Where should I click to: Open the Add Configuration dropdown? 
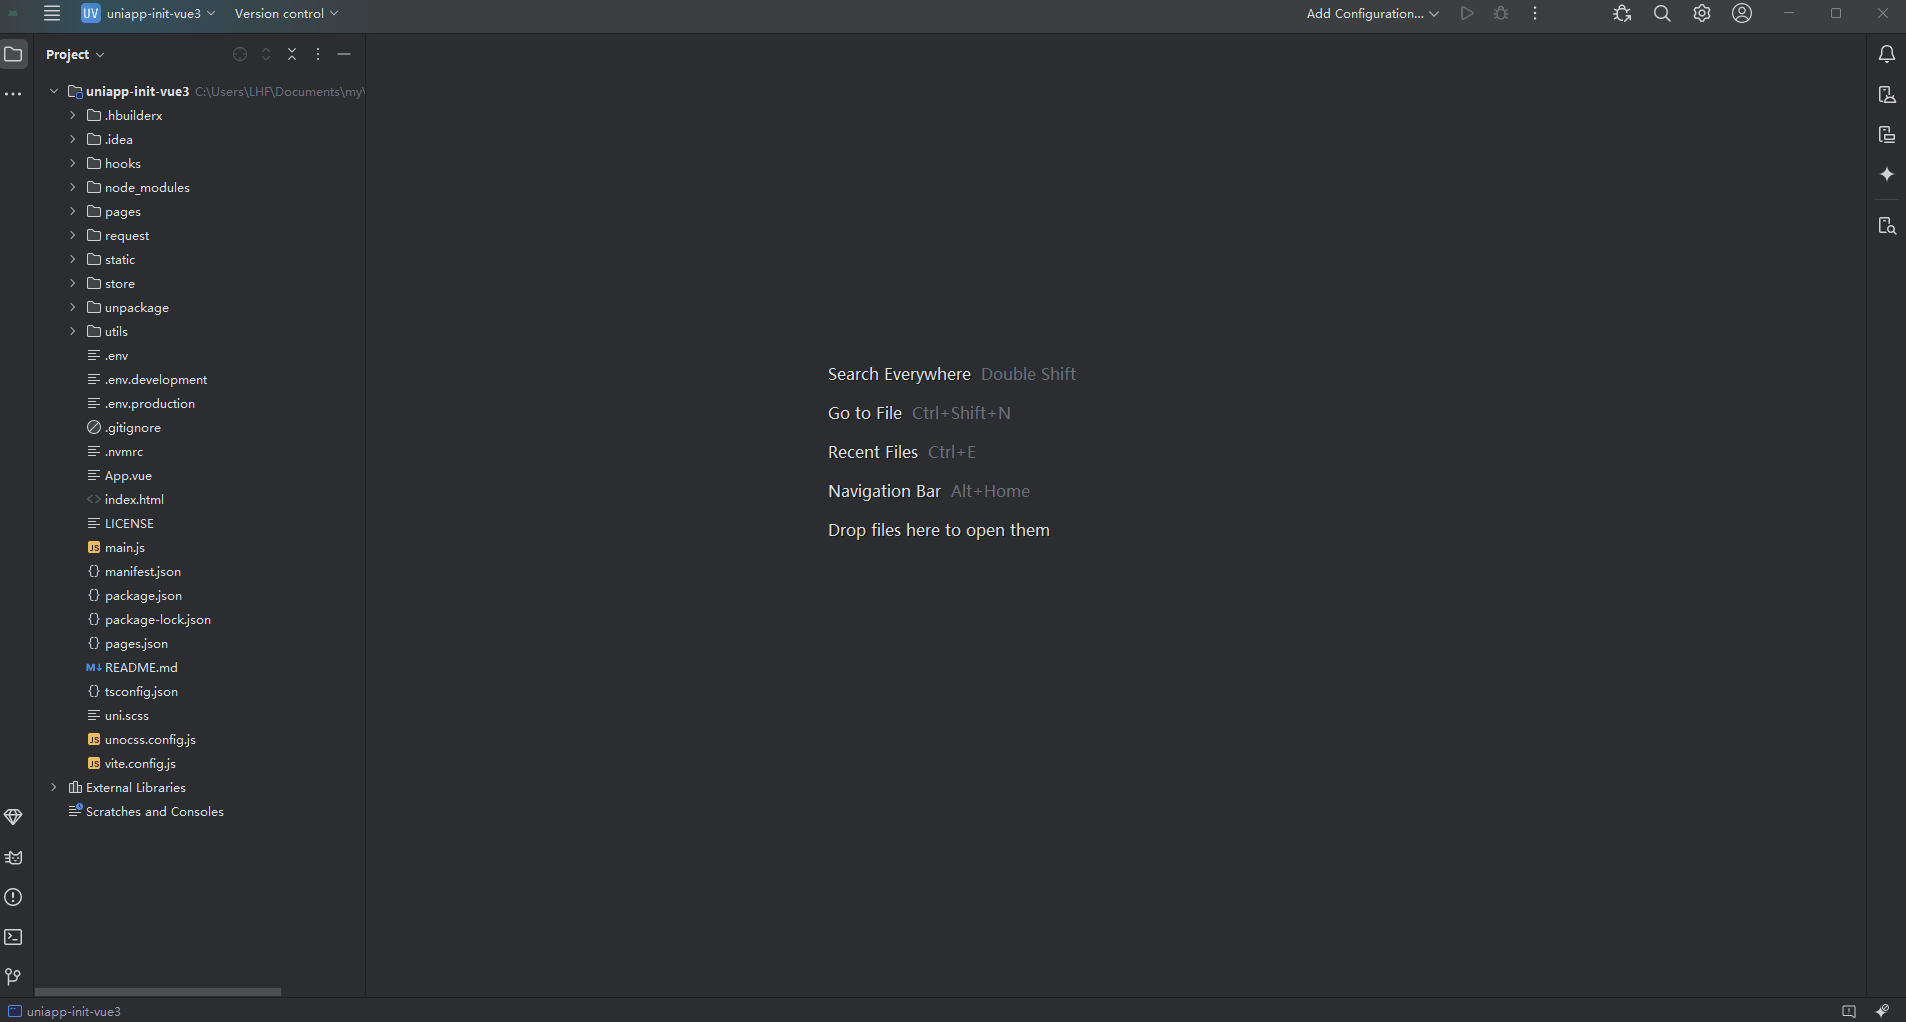coord(1372,14)
